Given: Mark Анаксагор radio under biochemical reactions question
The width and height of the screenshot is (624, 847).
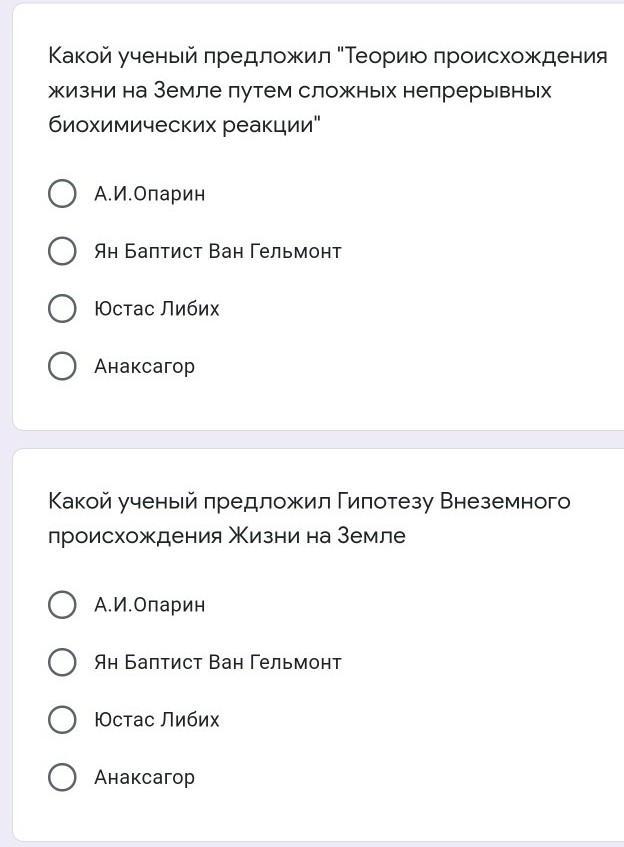Looking at the screenshot, I should point(62,366).
